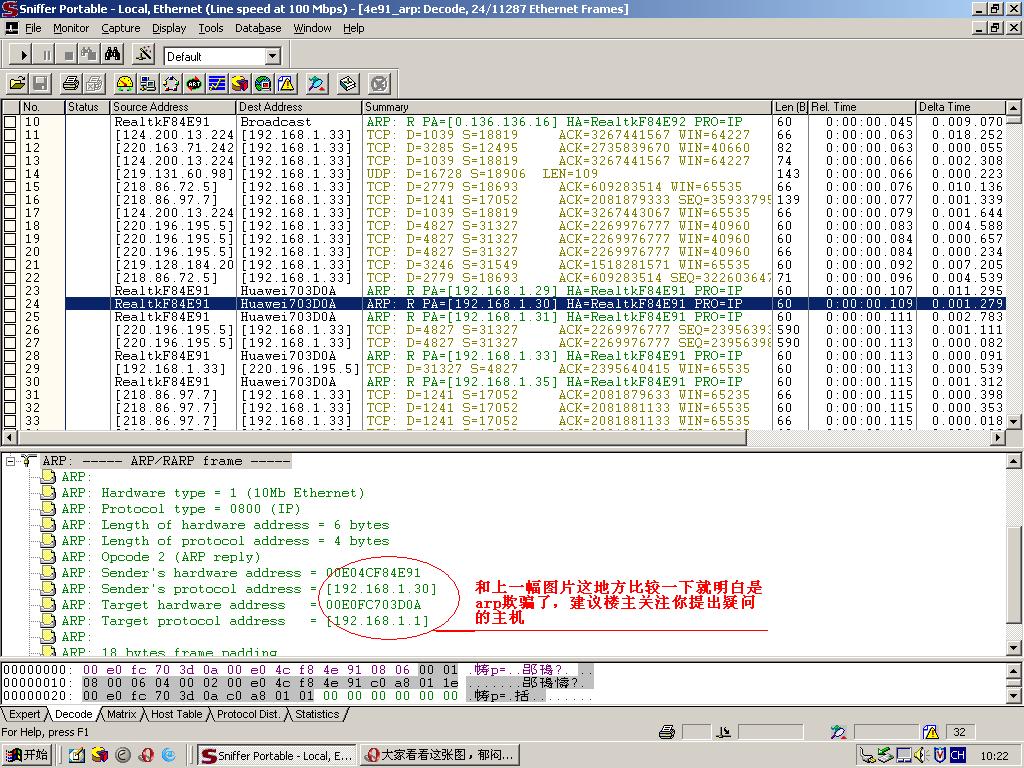The image size is (1024, 768).
Task: Tick the checkbox for frame 10
Action: (x=10, y=122)
